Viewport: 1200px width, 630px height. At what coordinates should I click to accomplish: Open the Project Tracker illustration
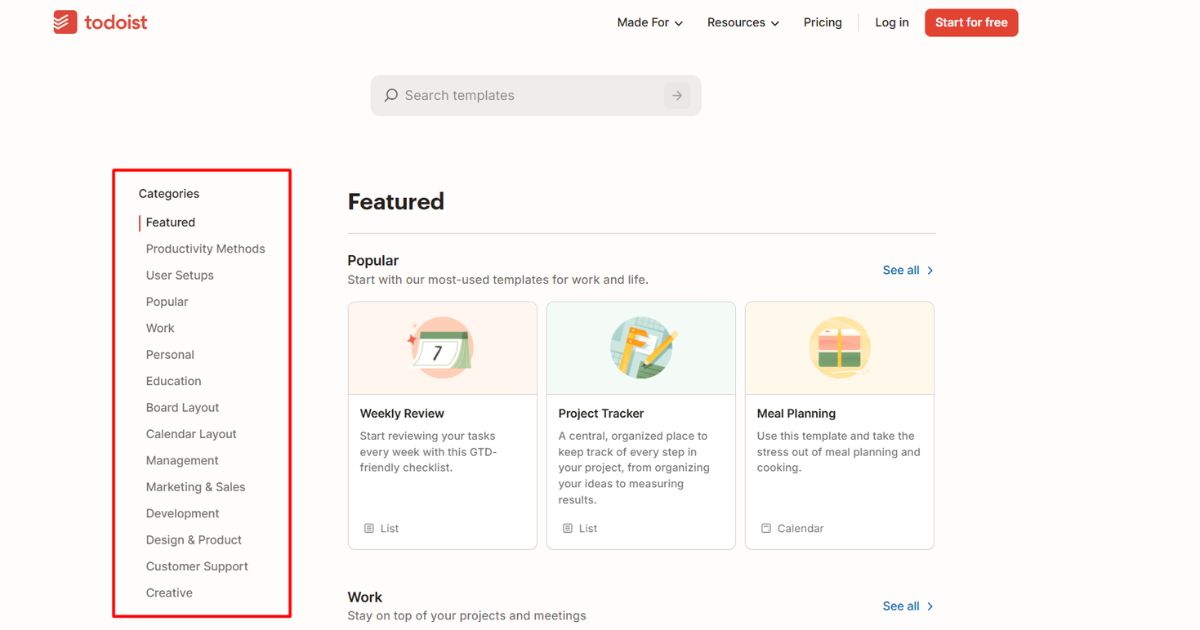point(641,348)
